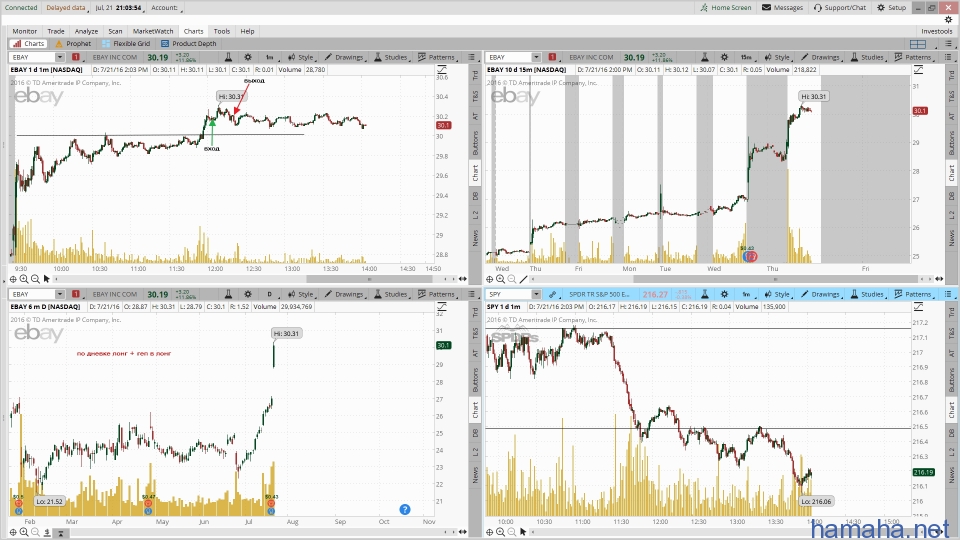Open symbol dropdown in the 1m EBAY chart
960x540 pixels.
tap(59, 57)
